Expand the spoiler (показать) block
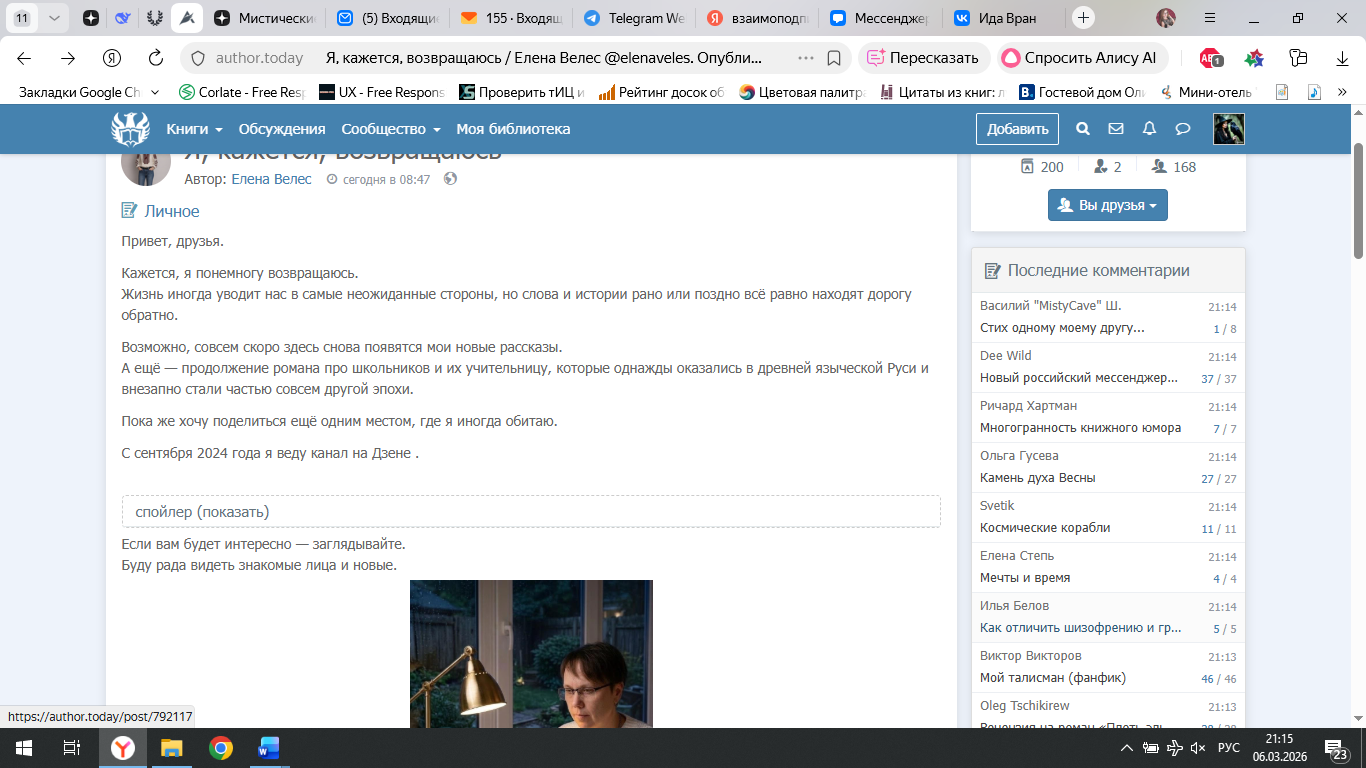This screenshot has height=768, width=1366. tap(530, 512)
